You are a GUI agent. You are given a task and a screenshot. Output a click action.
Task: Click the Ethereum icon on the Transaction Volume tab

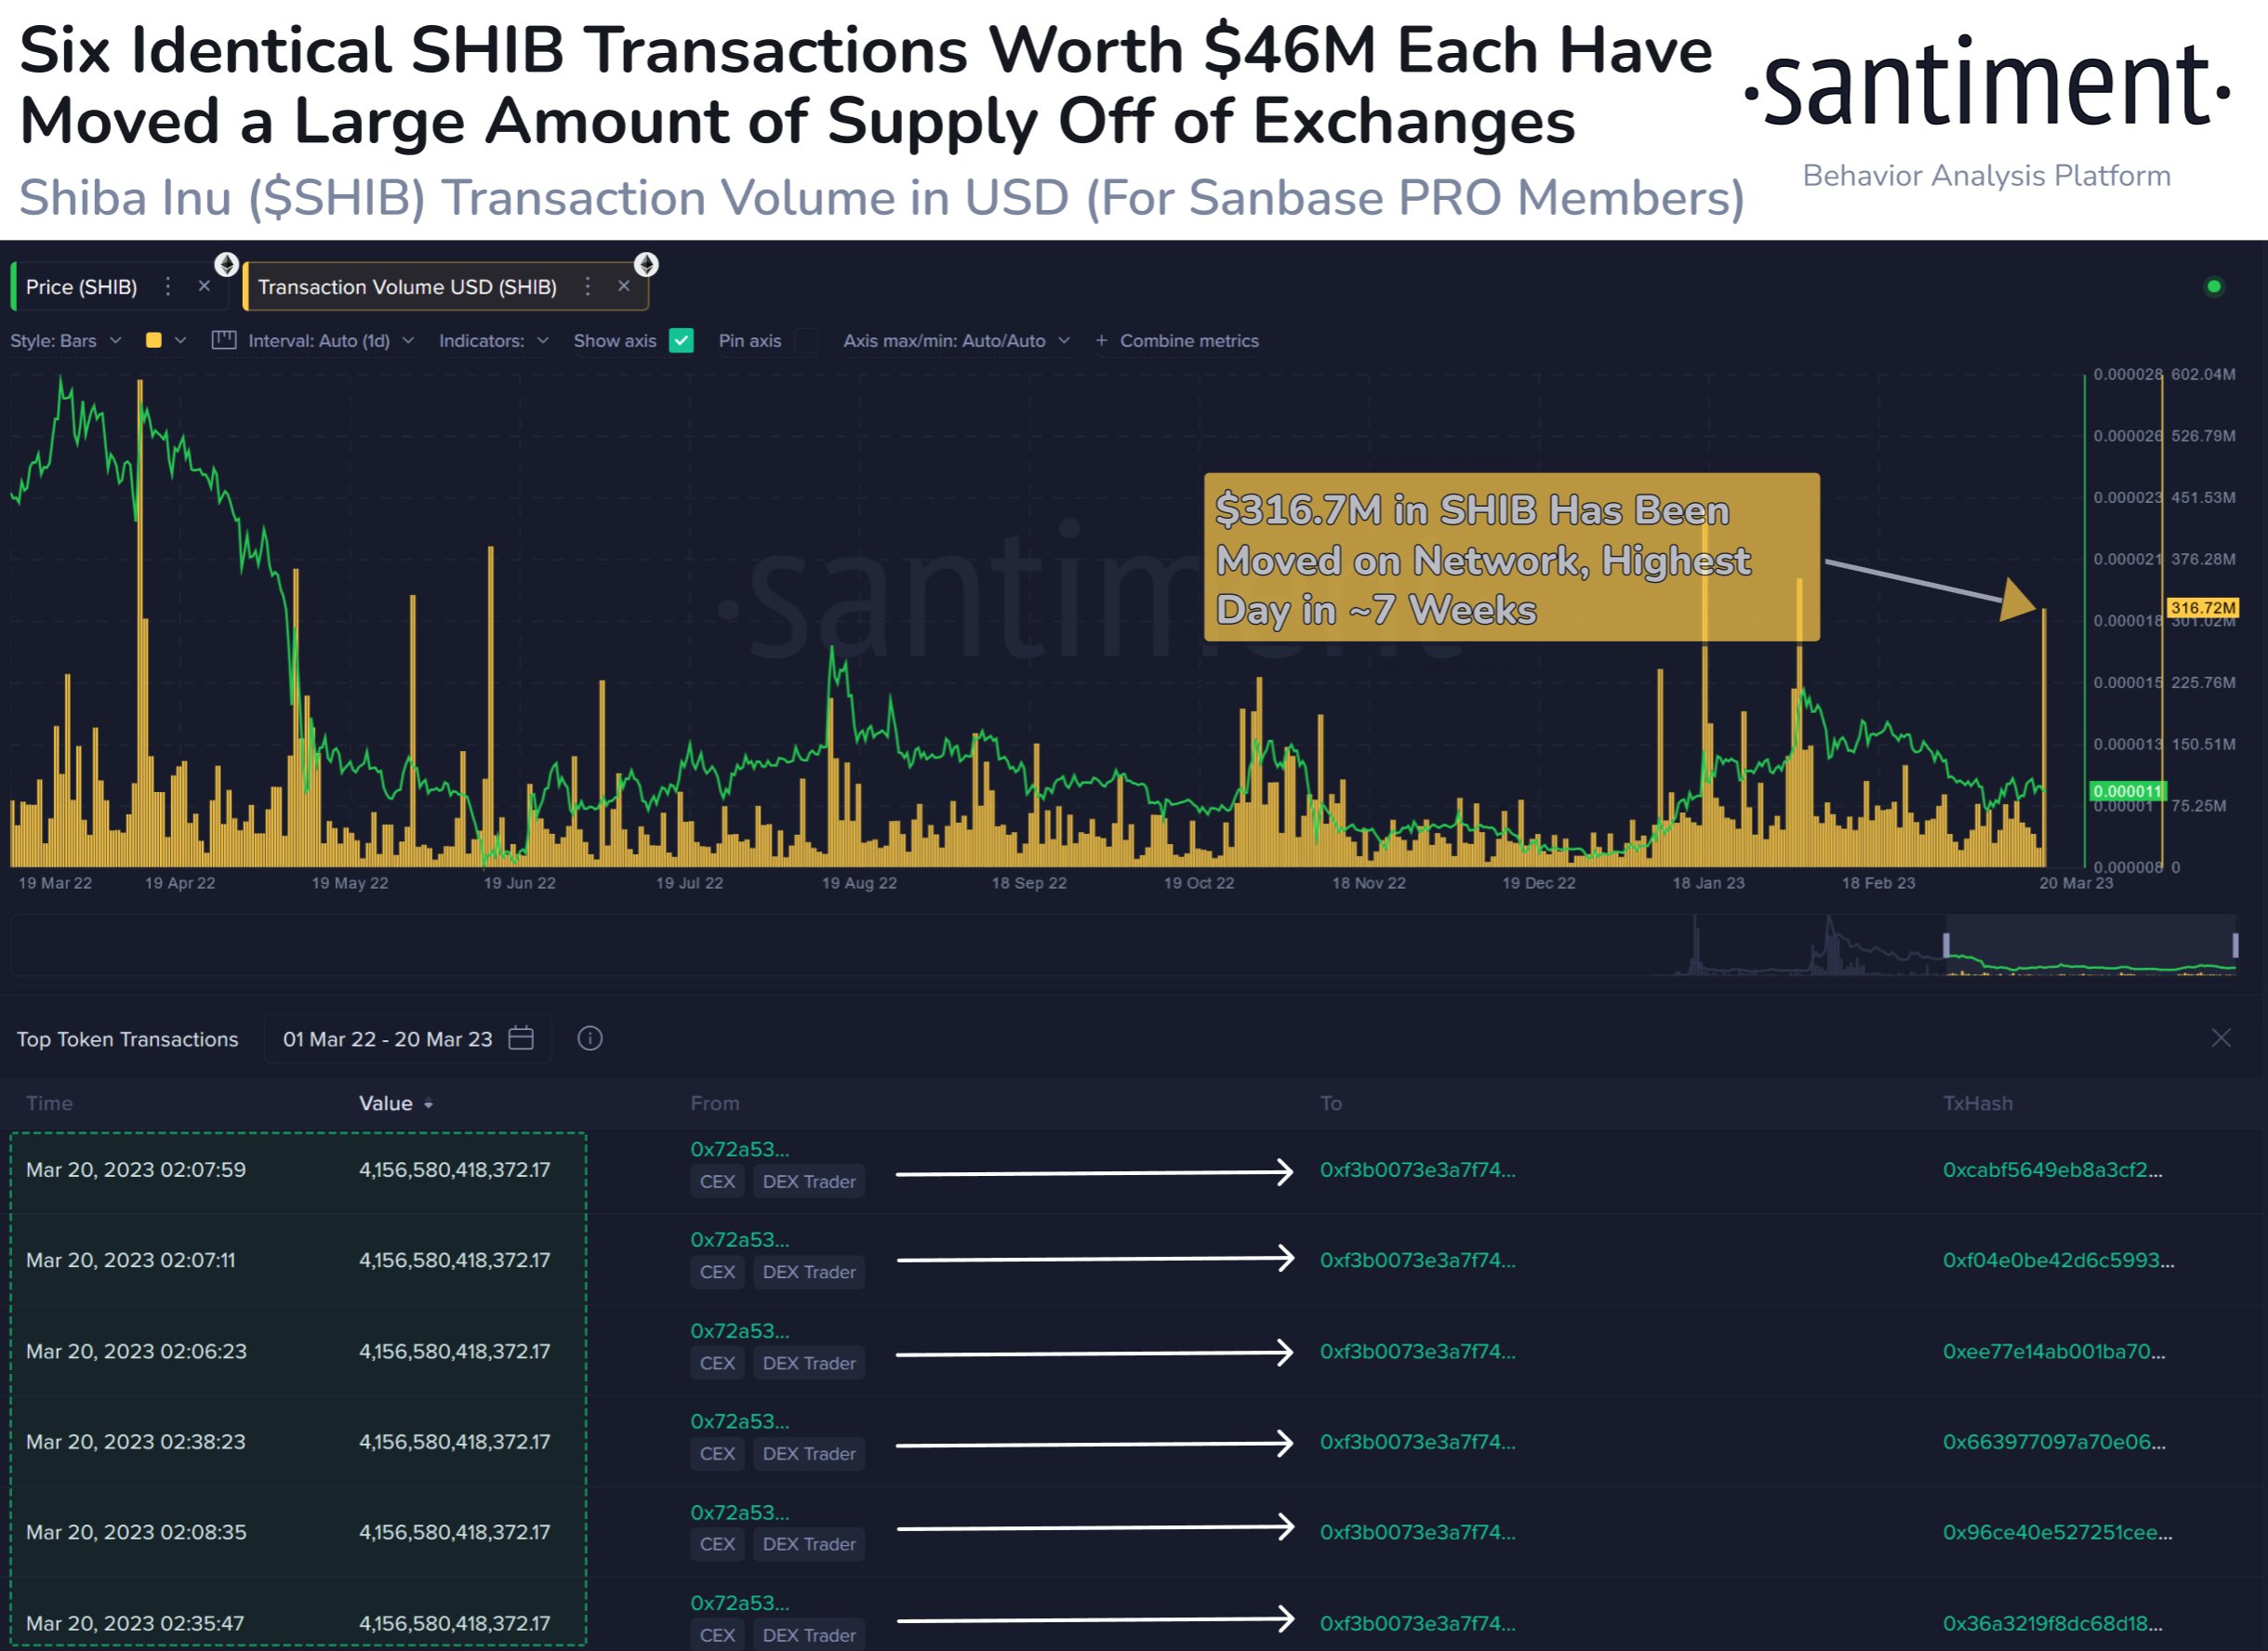click(647, 264)
